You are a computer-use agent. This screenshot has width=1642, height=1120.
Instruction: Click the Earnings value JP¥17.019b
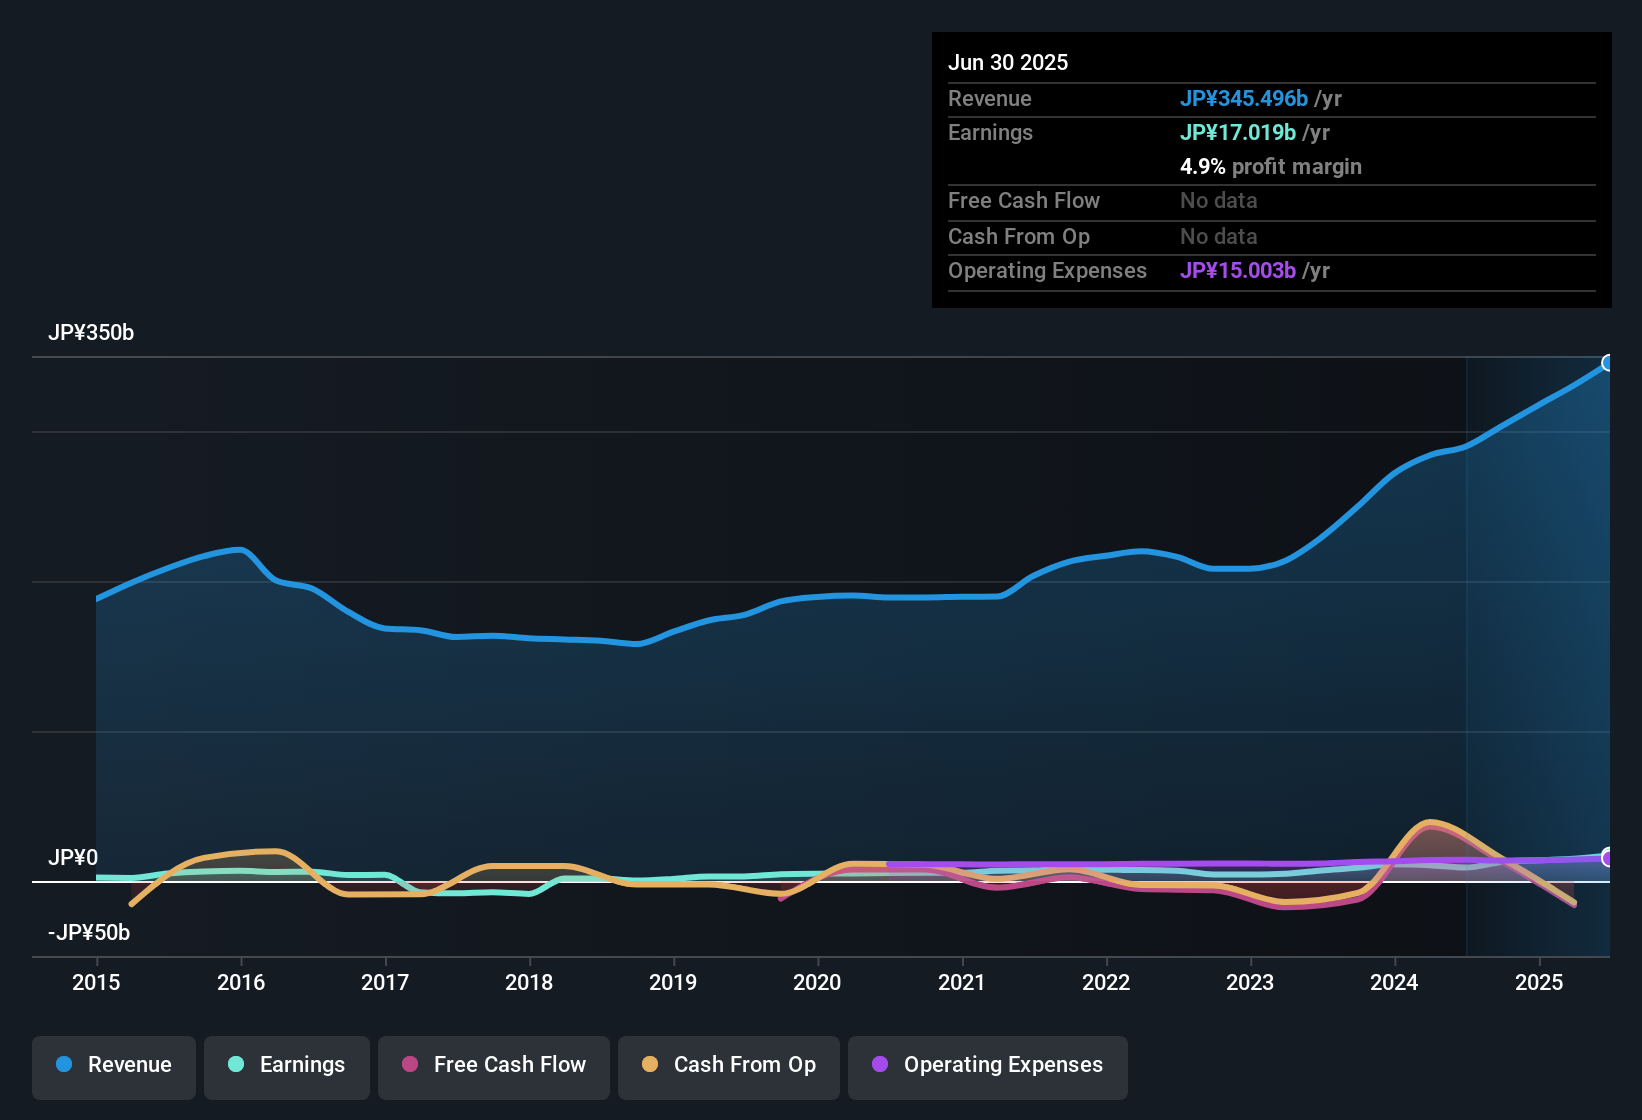point(1238,132)
